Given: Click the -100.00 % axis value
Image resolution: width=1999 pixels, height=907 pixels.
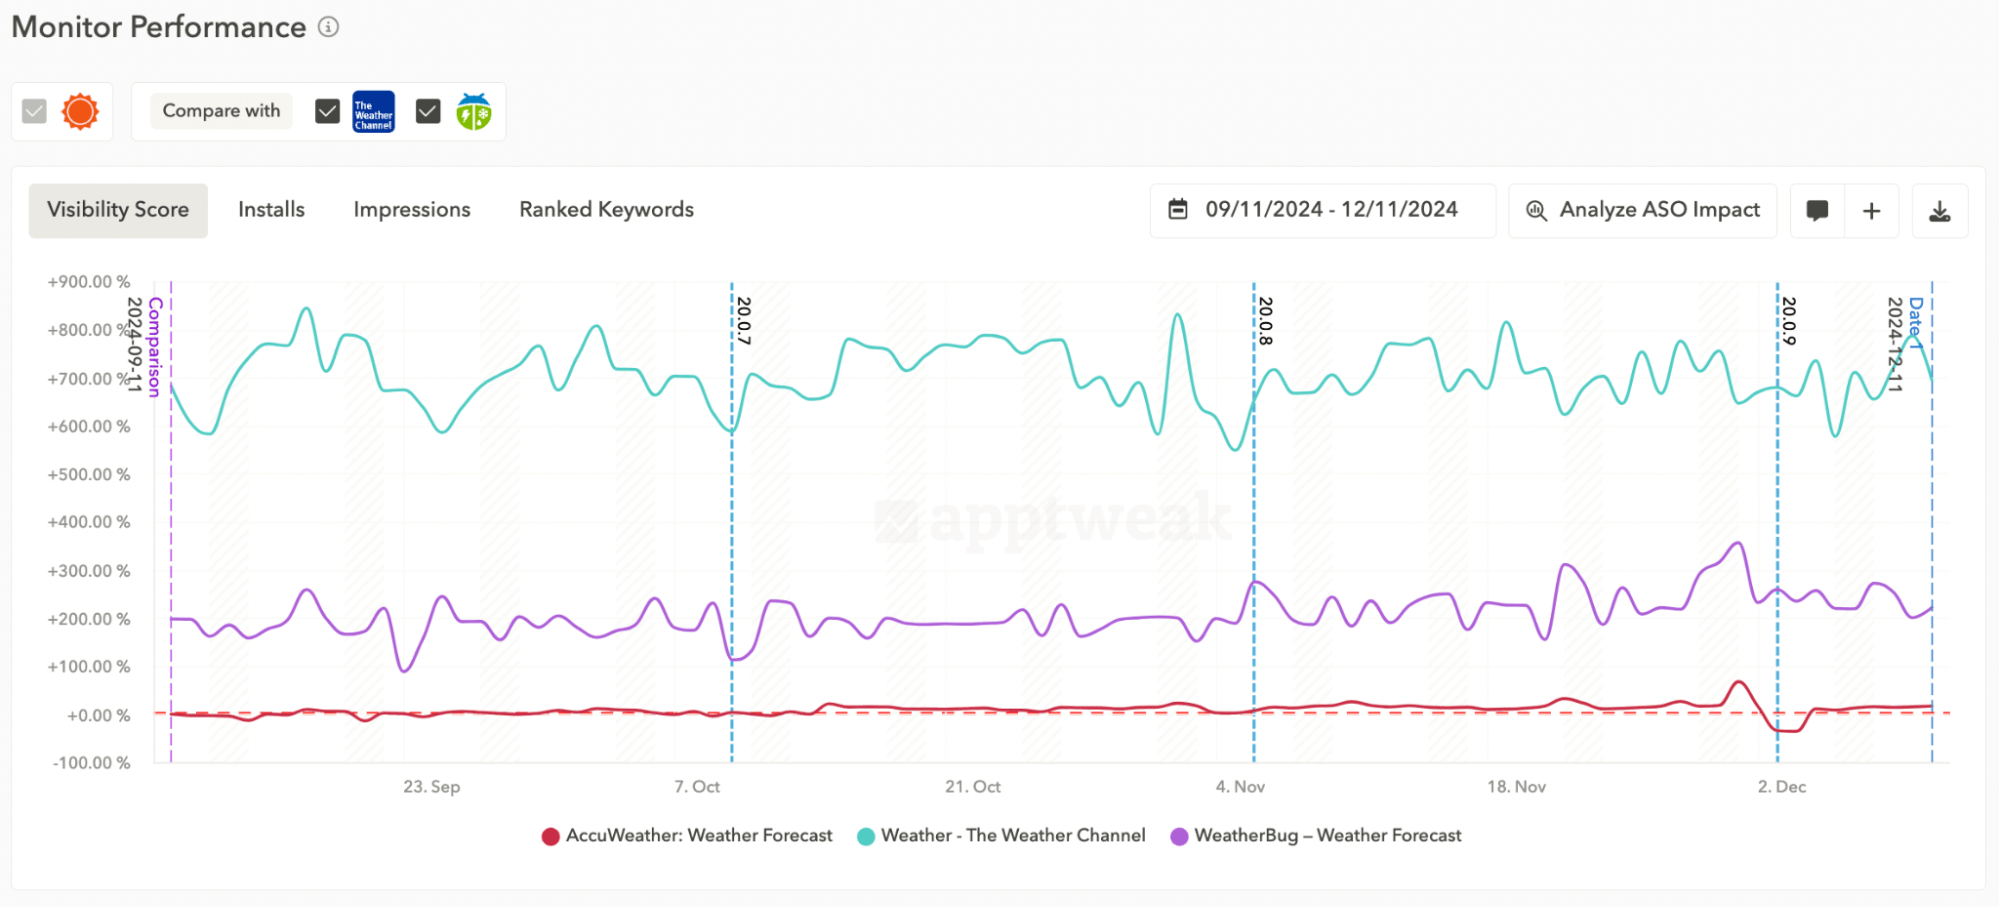Looking at the screenshot, I should (x=91, y=763).
